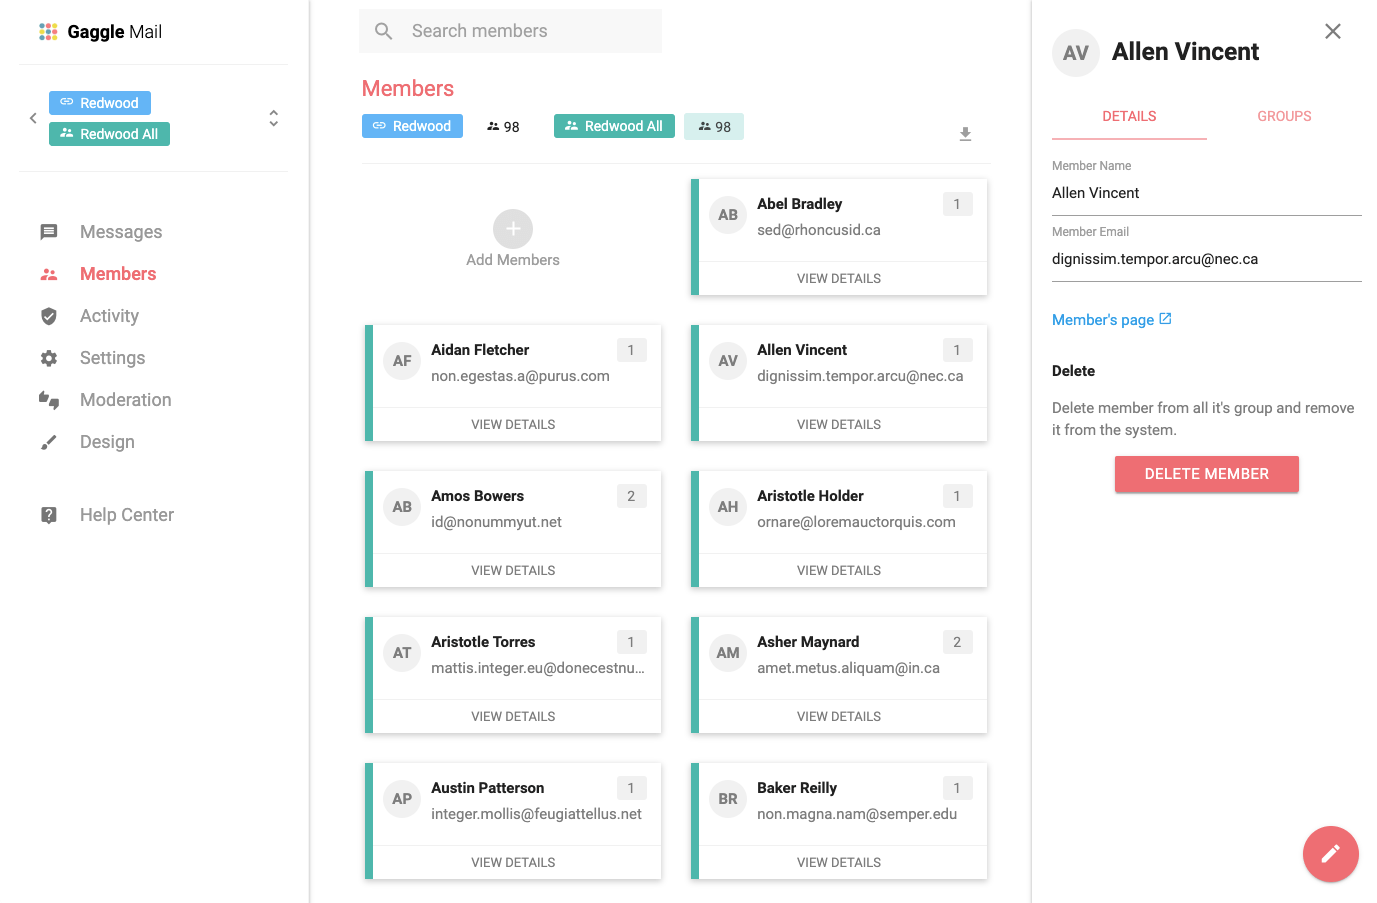Select the Activity shield icon
The image size is (1377, 903).
click(x=49, y=315)
